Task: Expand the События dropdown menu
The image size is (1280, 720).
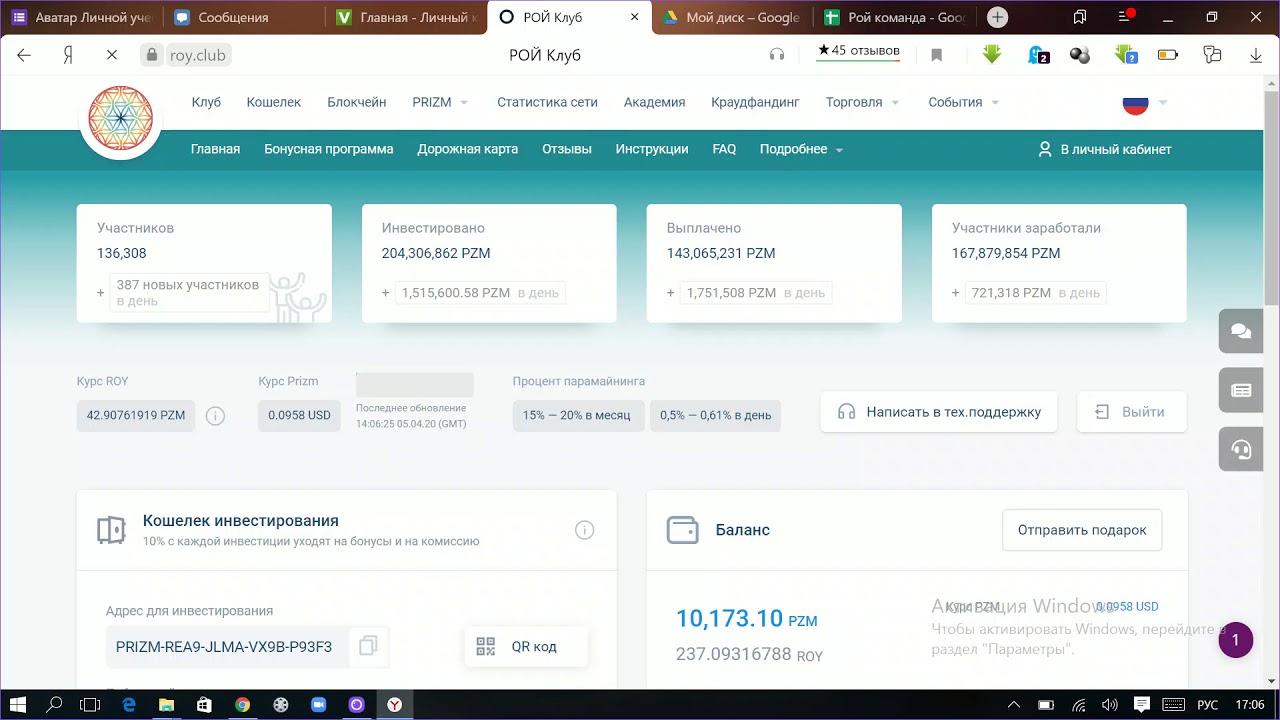Action: 963,102
